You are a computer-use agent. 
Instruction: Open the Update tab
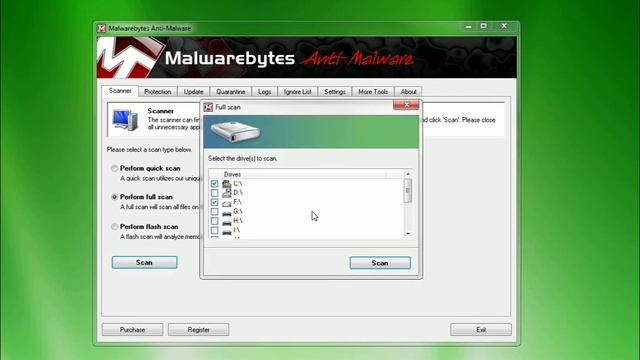pos(193,92)
